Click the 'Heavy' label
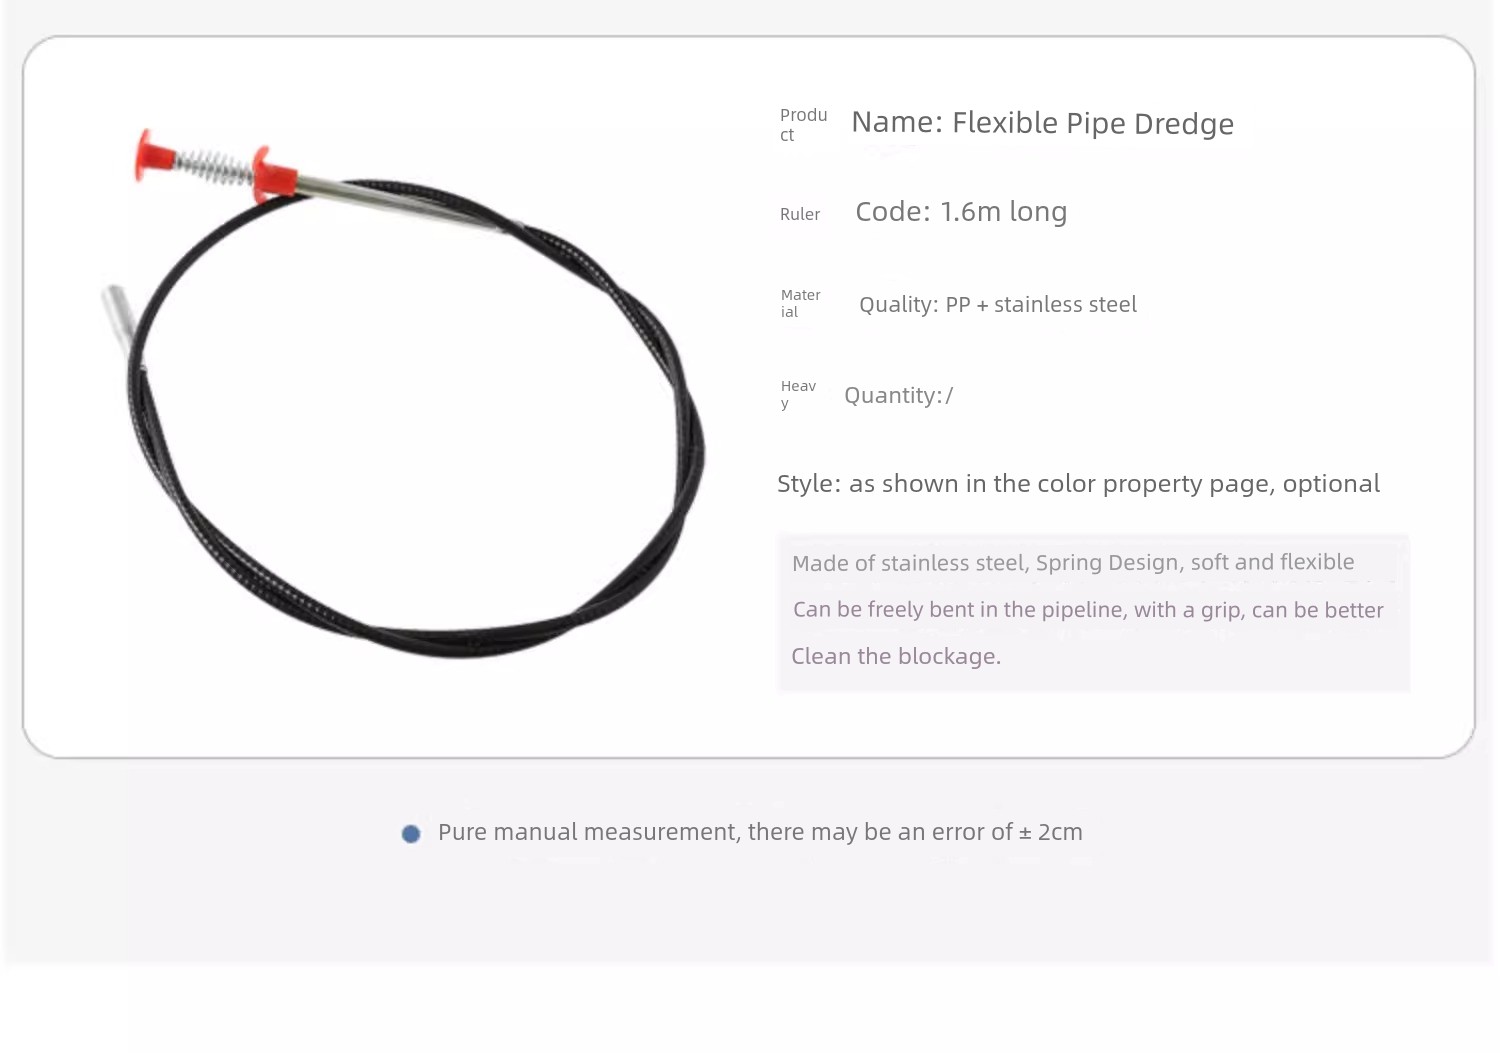This screenshot has width=1500, height=1053. tap(798, 394)
